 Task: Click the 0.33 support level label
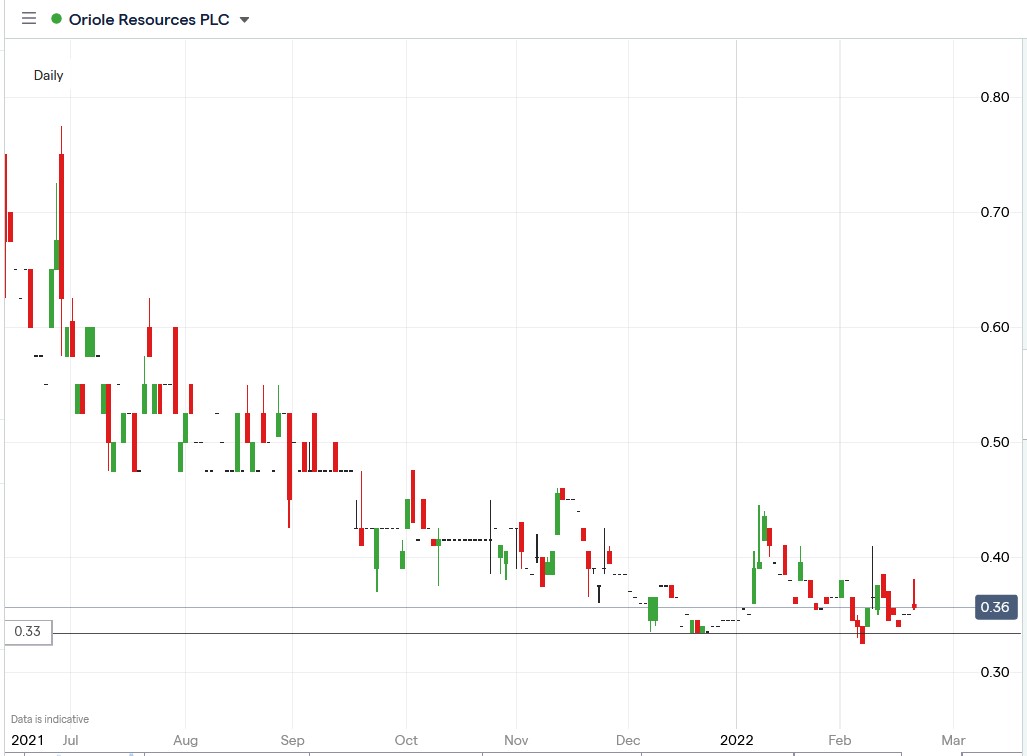pos(26,633)
